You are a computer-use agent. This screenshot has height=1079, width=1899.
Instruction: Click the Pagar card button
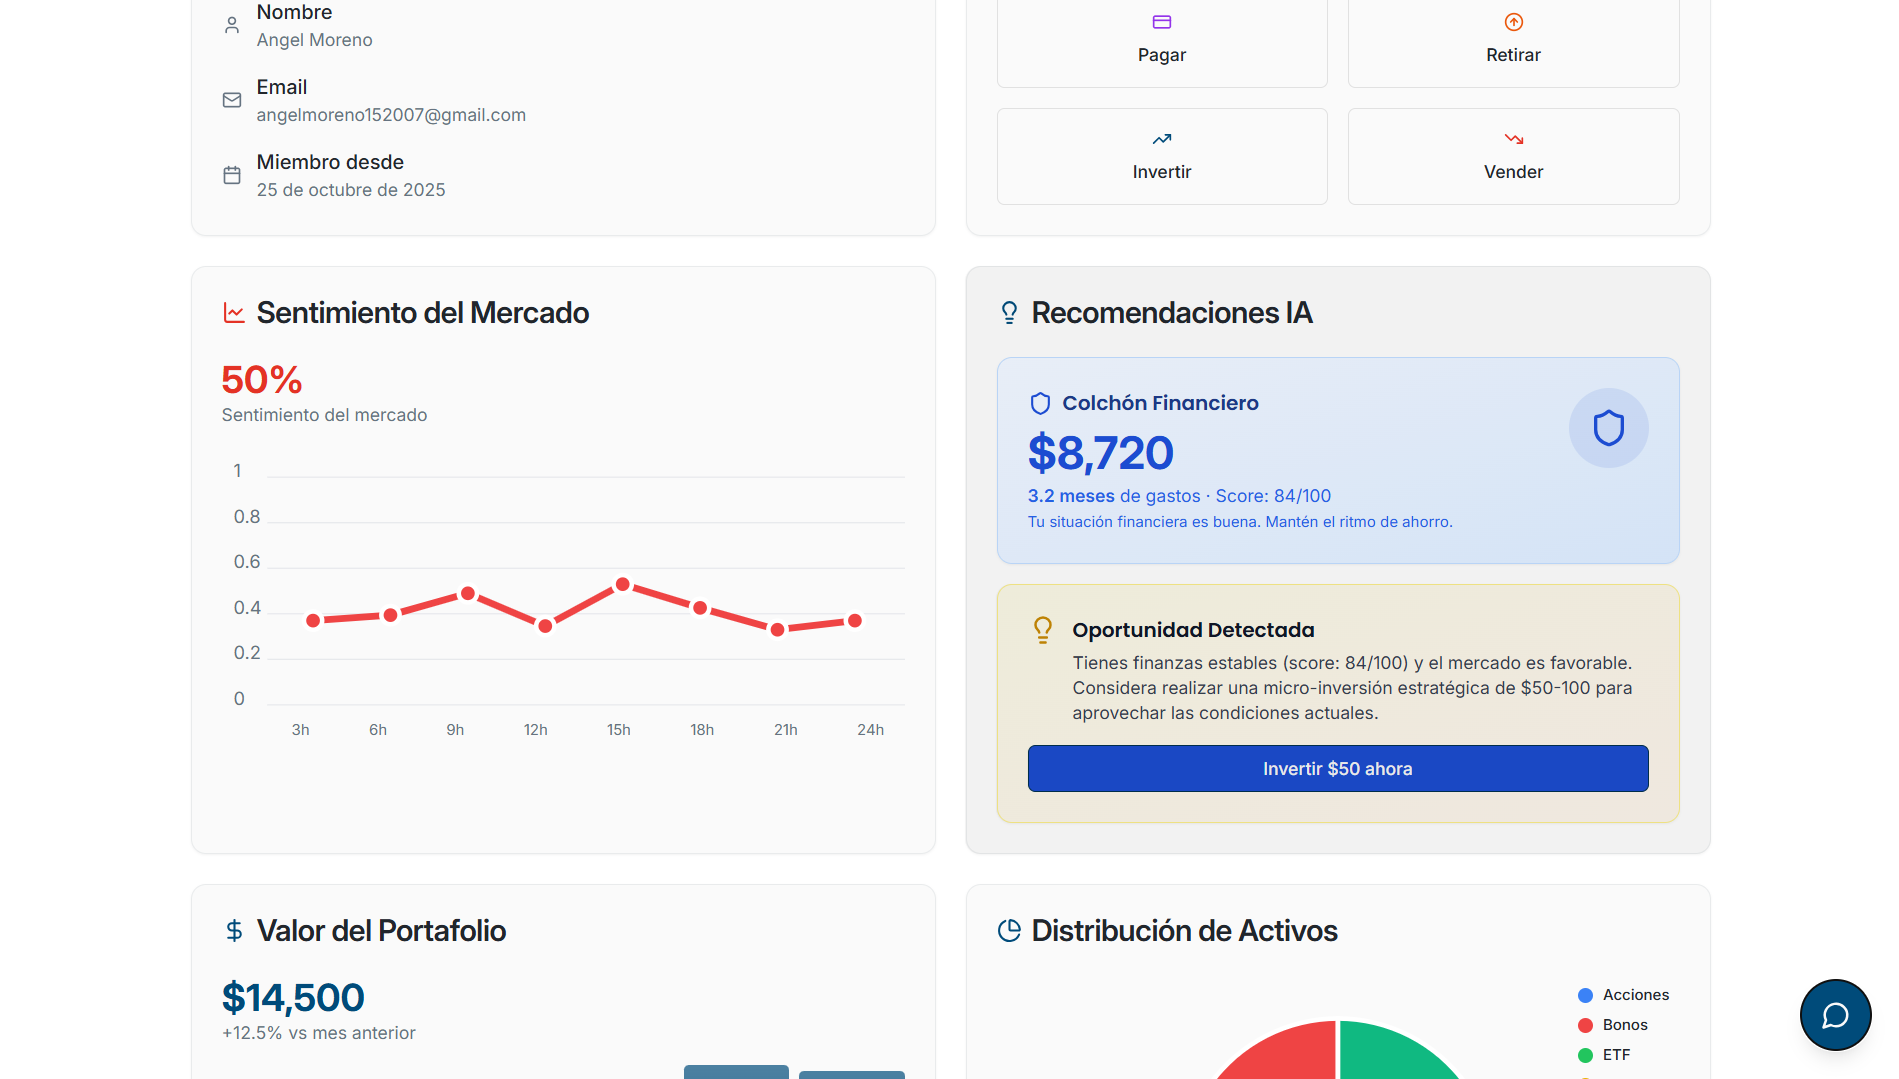(1162, 43)
